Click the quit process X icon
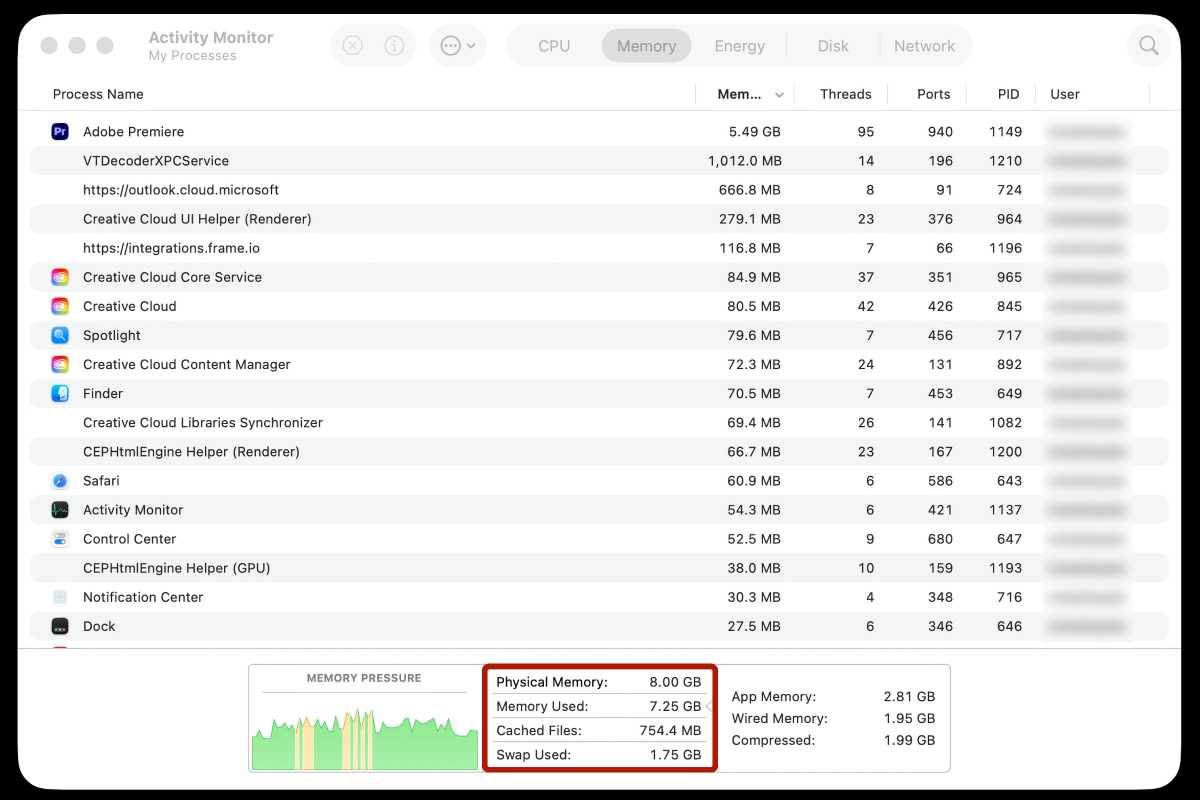 (352, 45)
